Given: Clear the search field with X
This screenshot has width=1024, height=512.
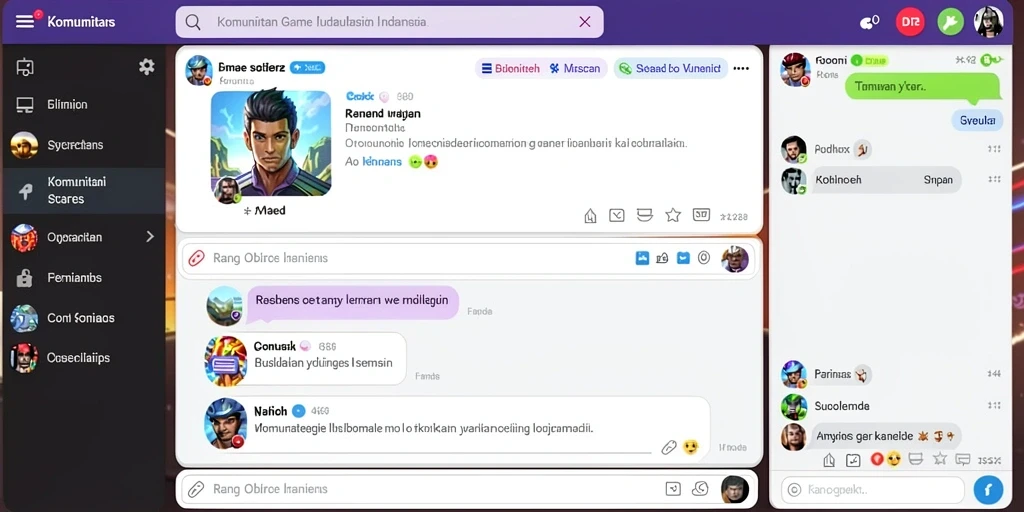Looking at the screenshot, I should pos(584,22).
